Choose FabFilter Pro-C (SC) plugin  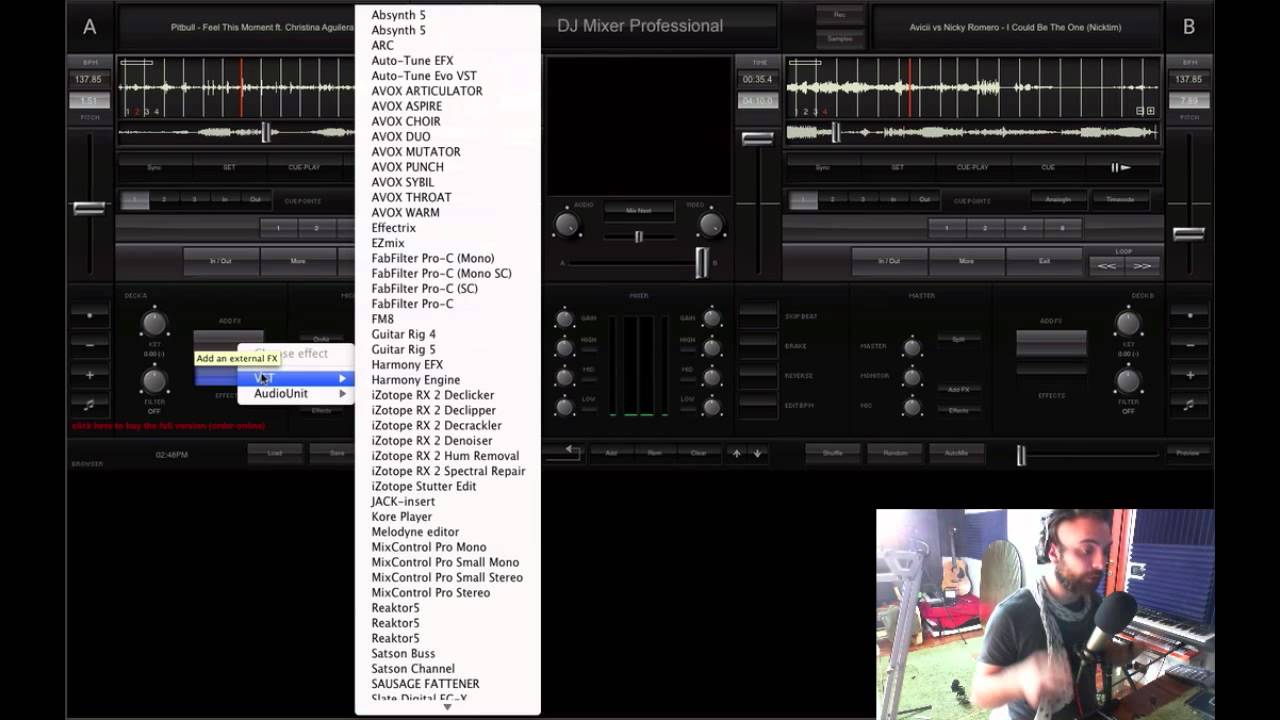point(424,288)
